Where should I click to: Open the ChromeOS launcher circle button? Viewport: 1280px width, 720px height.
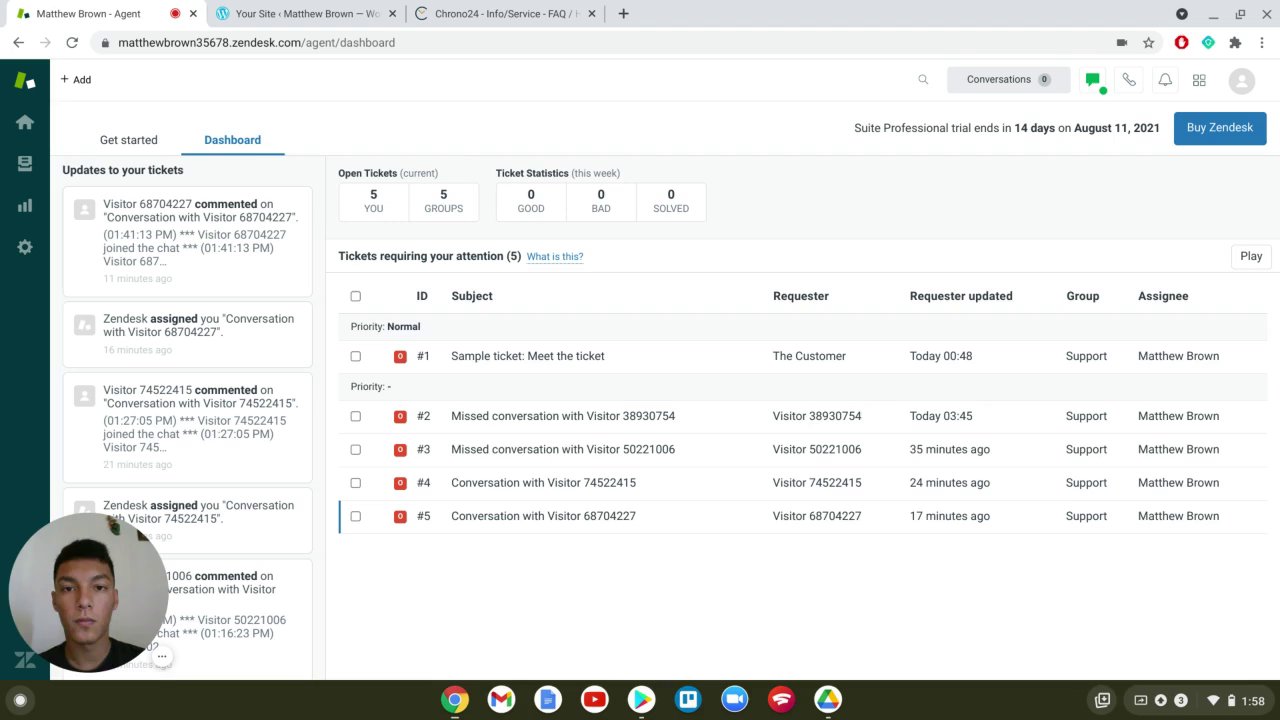[x=20, y=700]
